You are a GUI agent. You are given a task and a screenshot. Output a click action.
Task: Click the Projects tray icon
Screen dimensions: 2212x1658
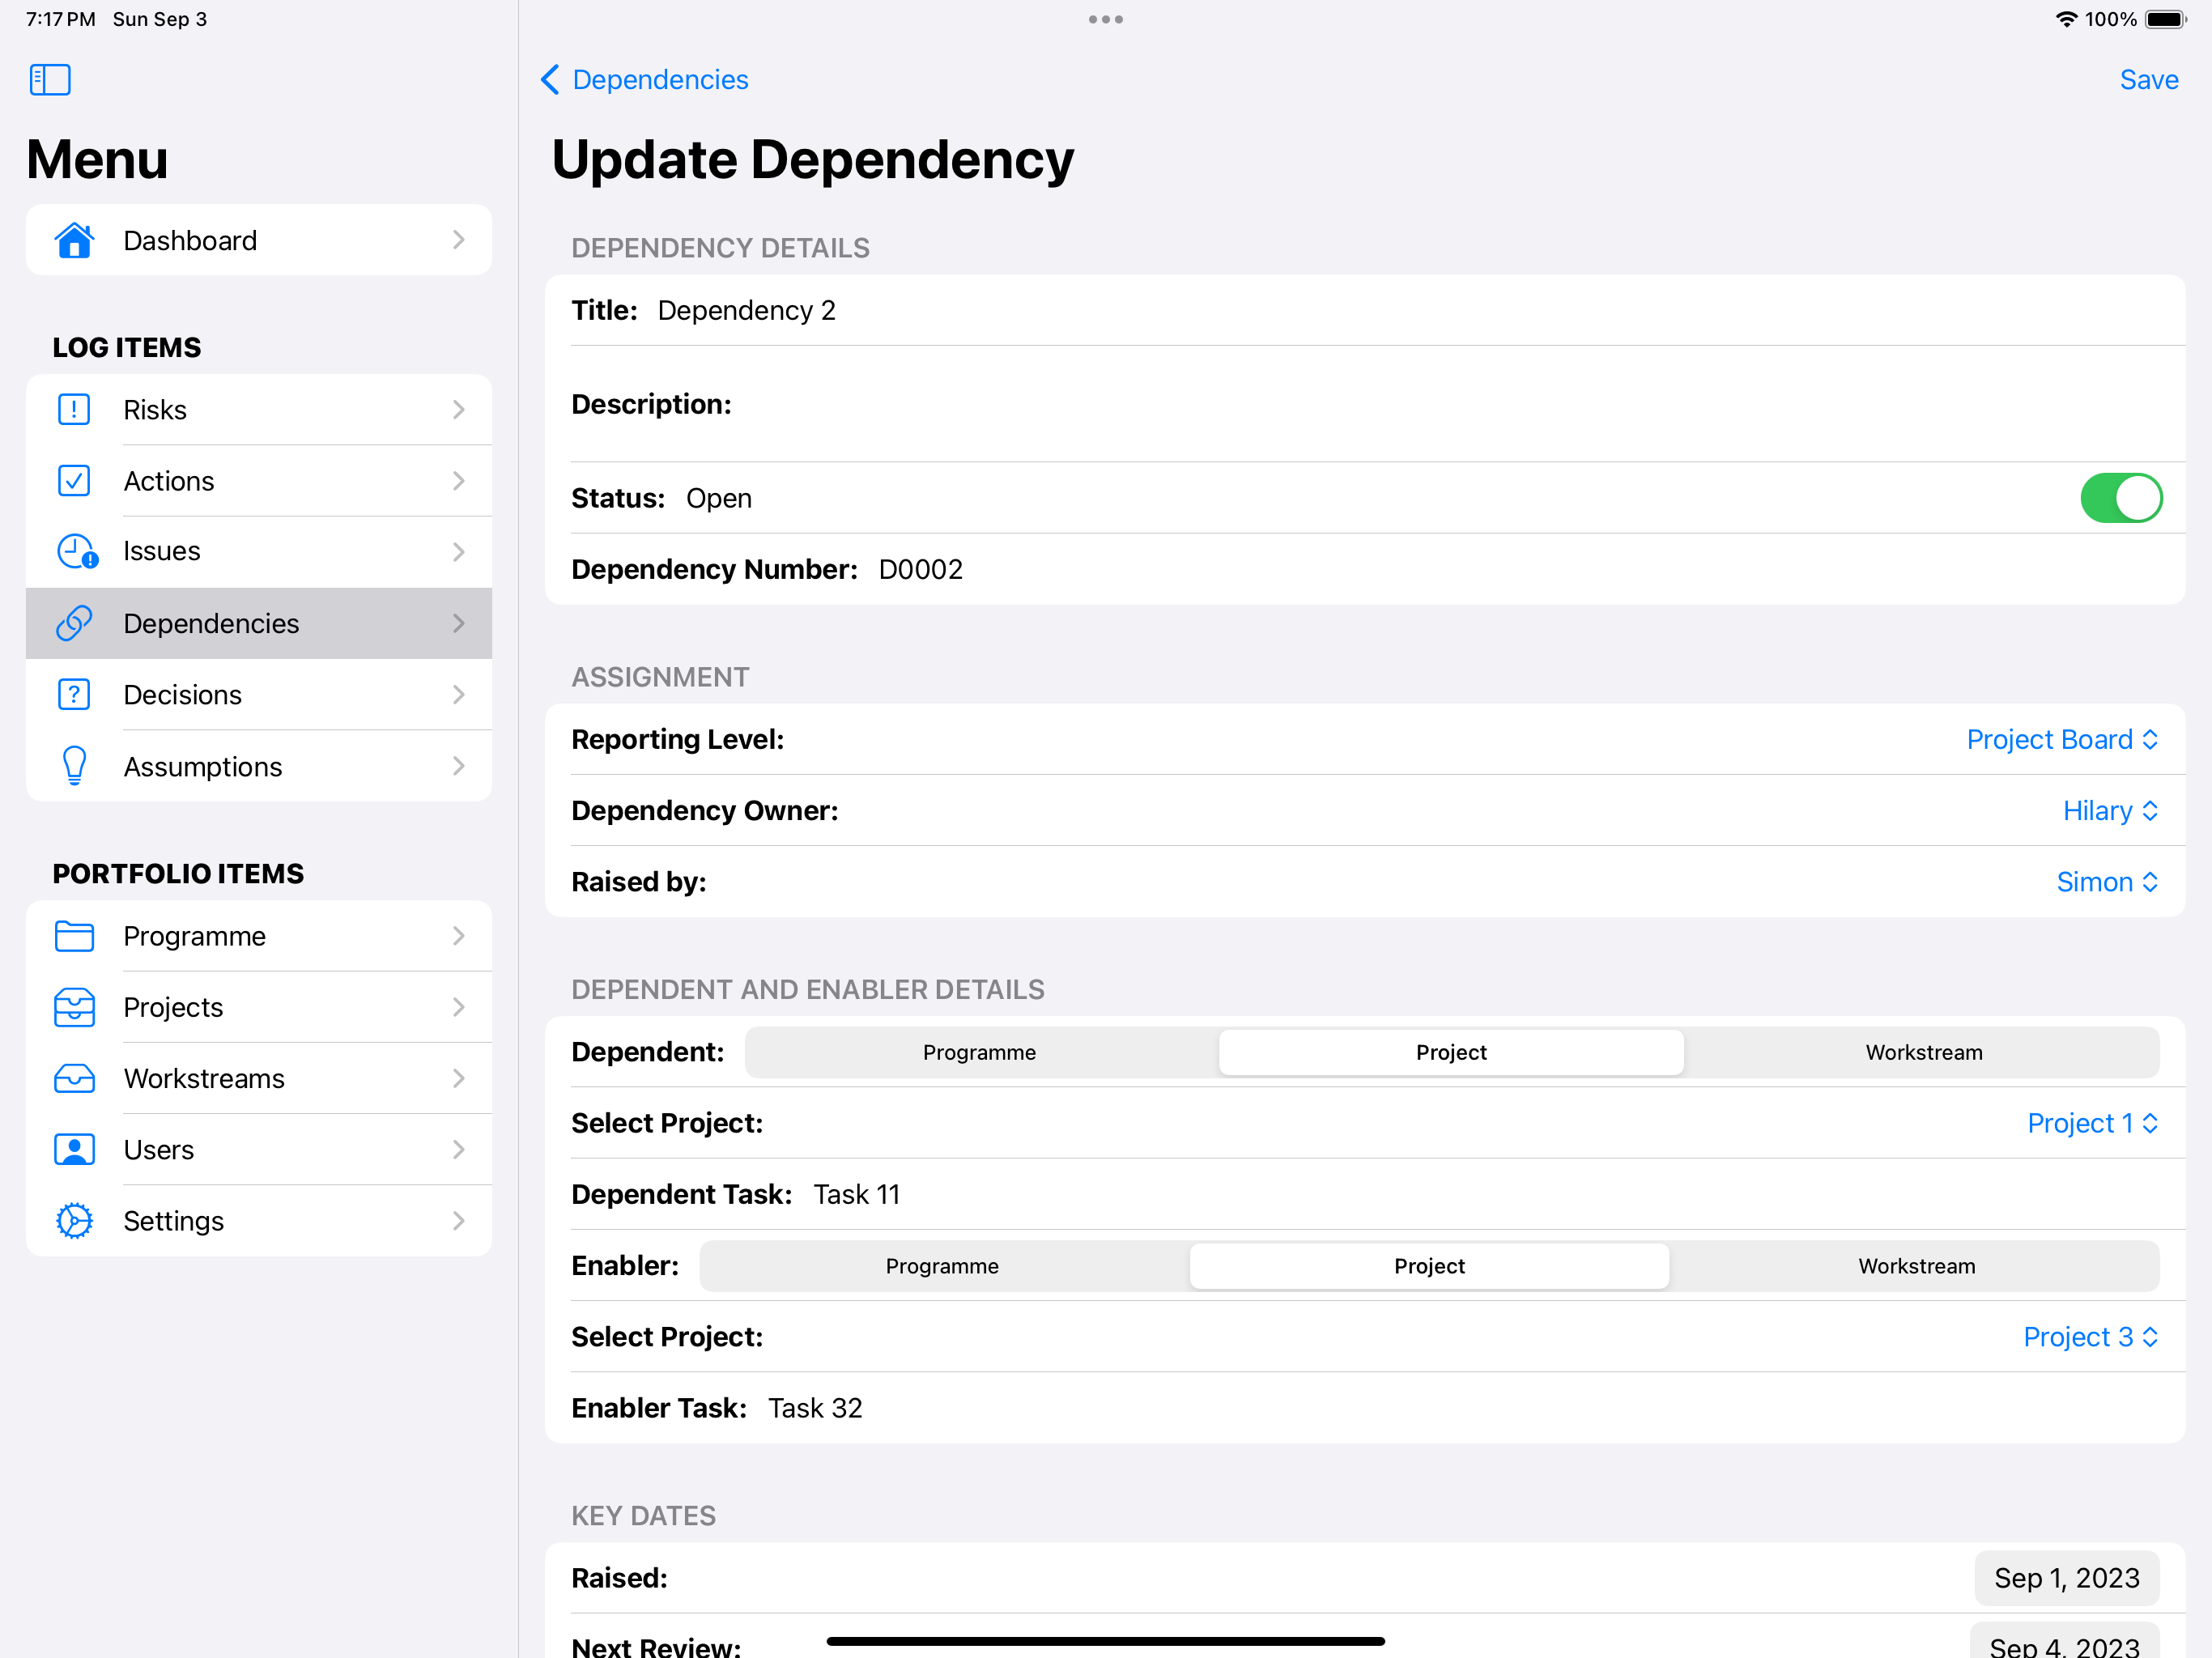pyautogui.click(x=74, y=1007)
